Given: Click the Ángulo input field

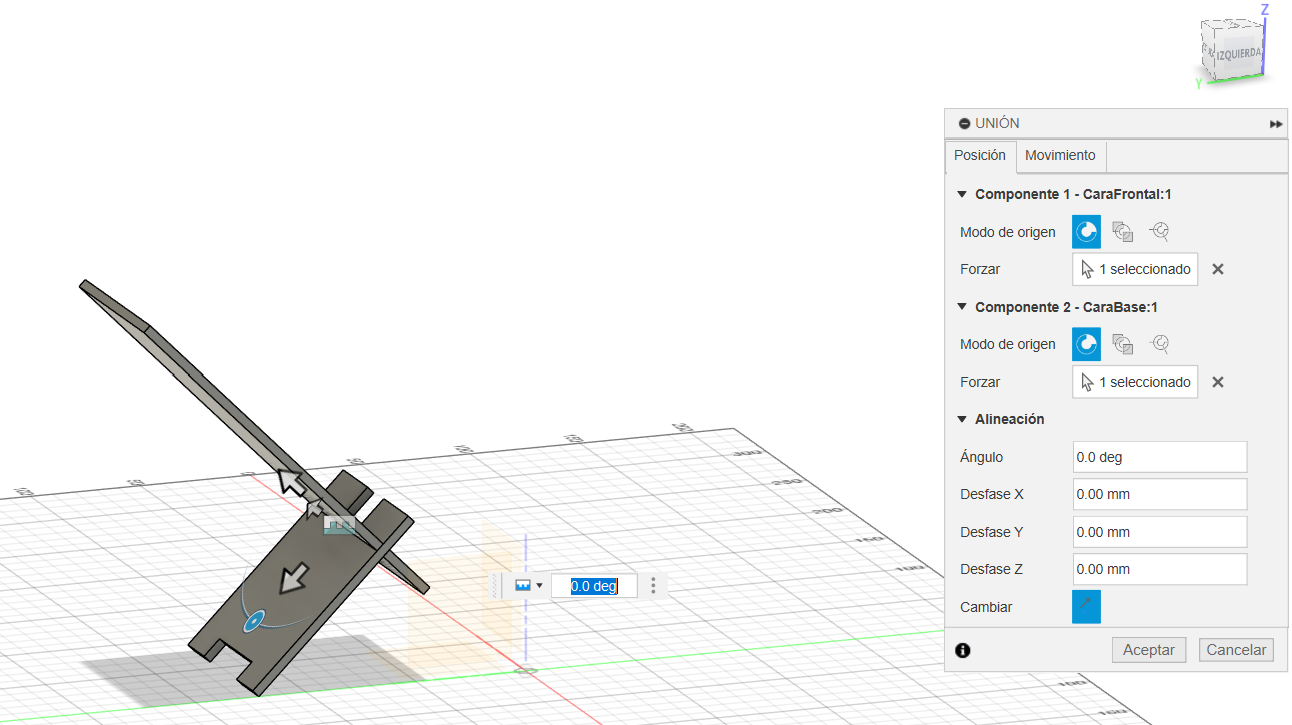Looking at the screenshot, I should pos(1160,457).
